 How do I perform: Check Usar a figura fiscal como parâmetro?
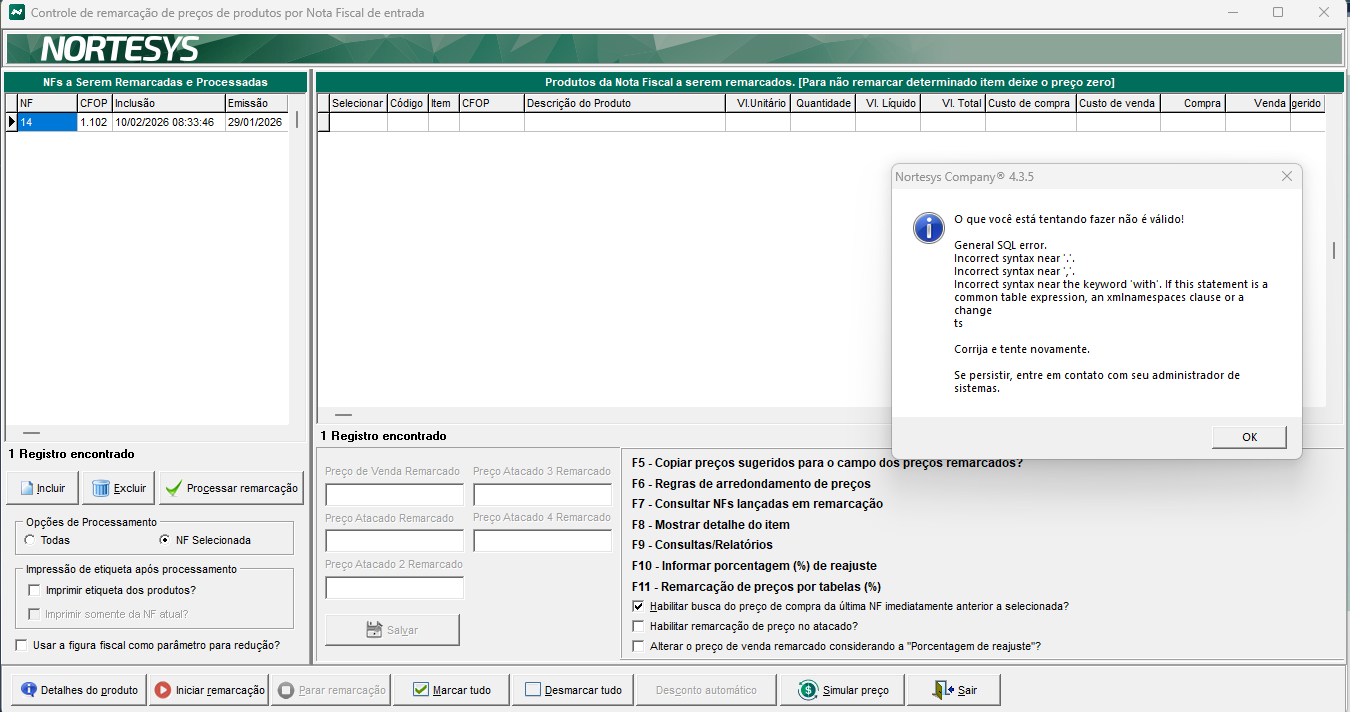tap(22, 645)
